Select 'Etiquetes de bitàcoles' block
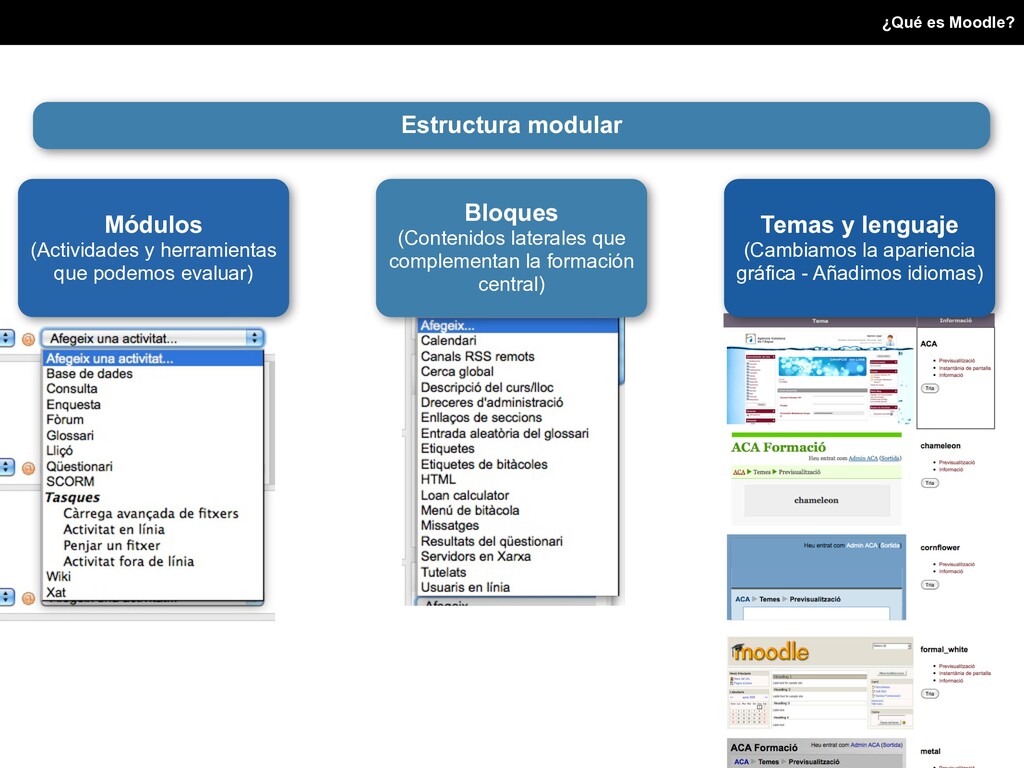 [484, 464]
